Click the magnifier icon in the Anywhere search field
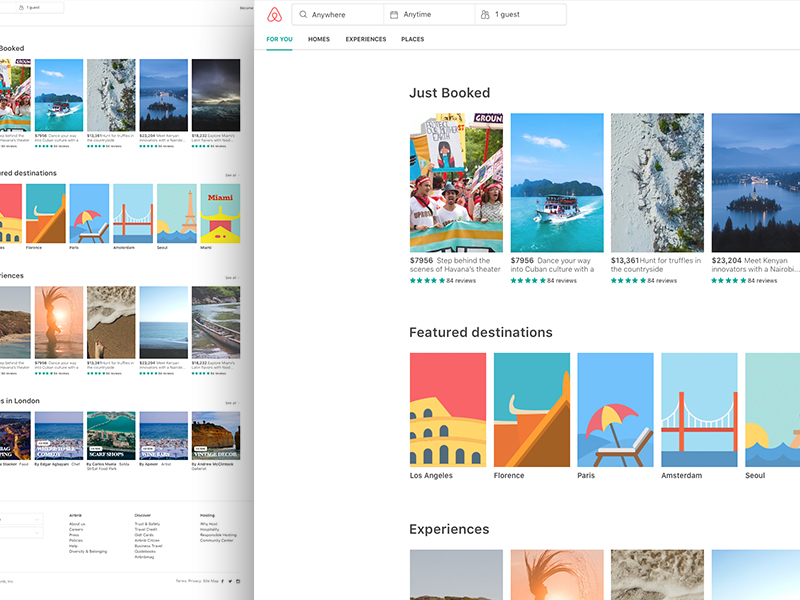800x600 pixels. [x=303, y=14]
